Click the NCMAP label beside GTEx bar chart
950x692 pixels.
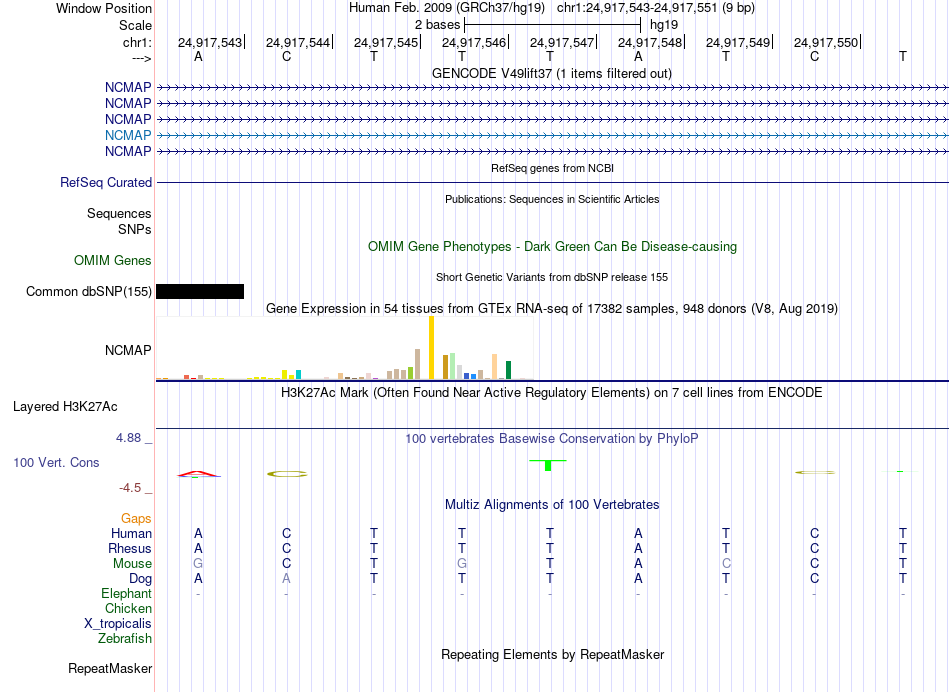pyautogui.click(x=128, y=350)
